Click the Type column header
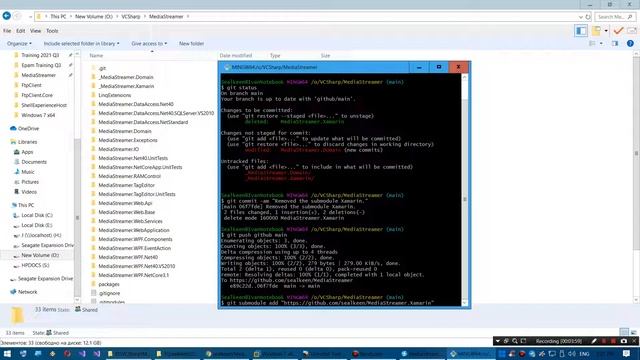The image size is (640, 360). 275,56
